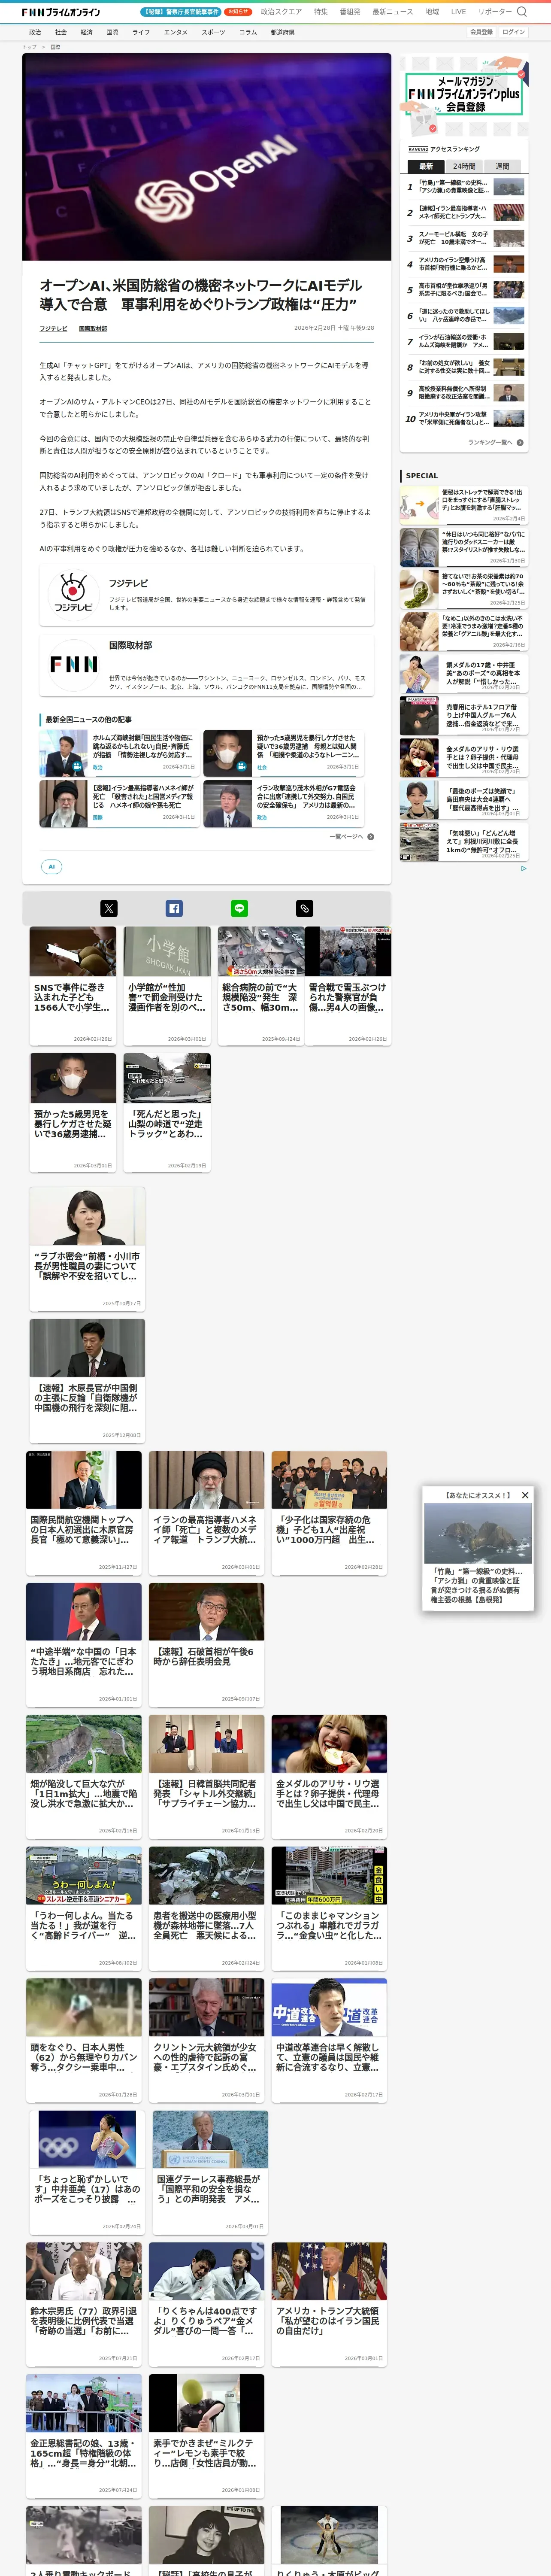Viewport: 551px width, 2576px height.
Task: Open the ライフ category in nav bar
Action: [x=141, y=32]
